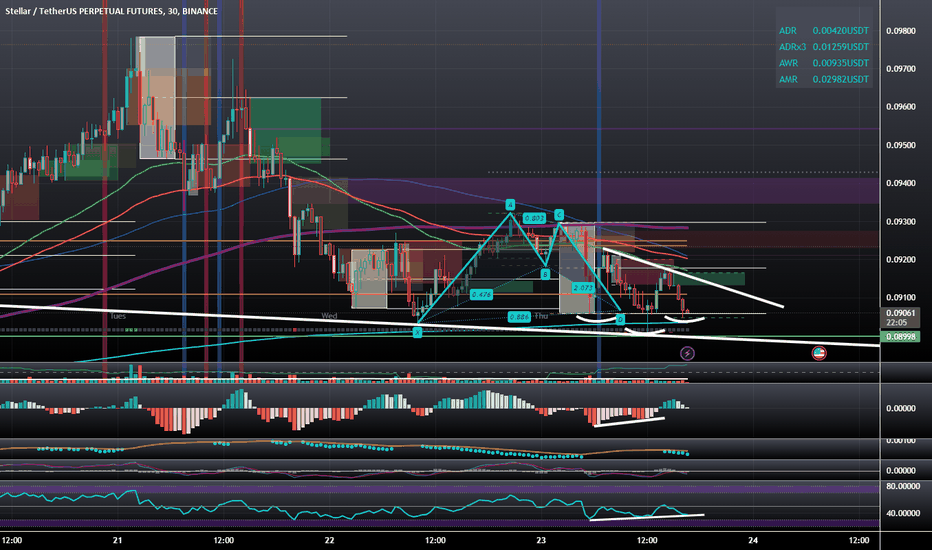Click the 0.09800 price axis label

pyautogui.click(x=900, y=31)
